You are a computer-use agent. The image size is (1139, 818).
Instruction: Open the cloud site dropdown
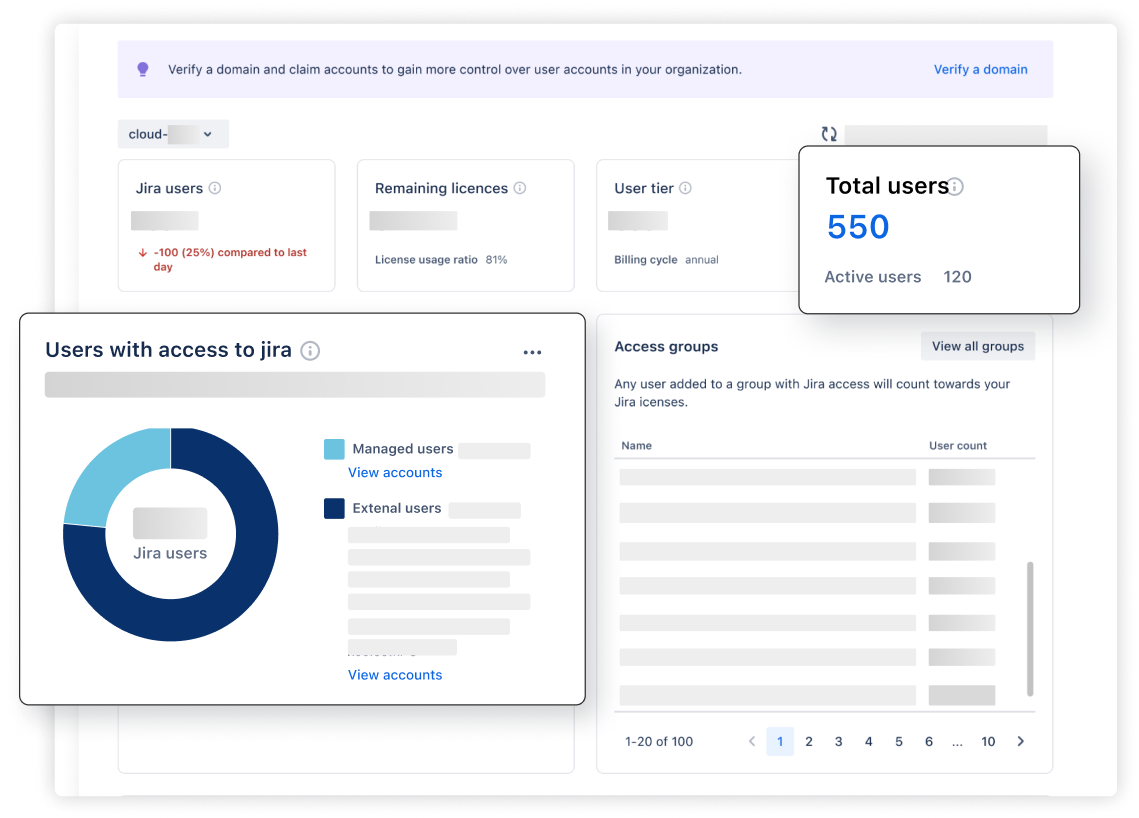tap(173, 134)
